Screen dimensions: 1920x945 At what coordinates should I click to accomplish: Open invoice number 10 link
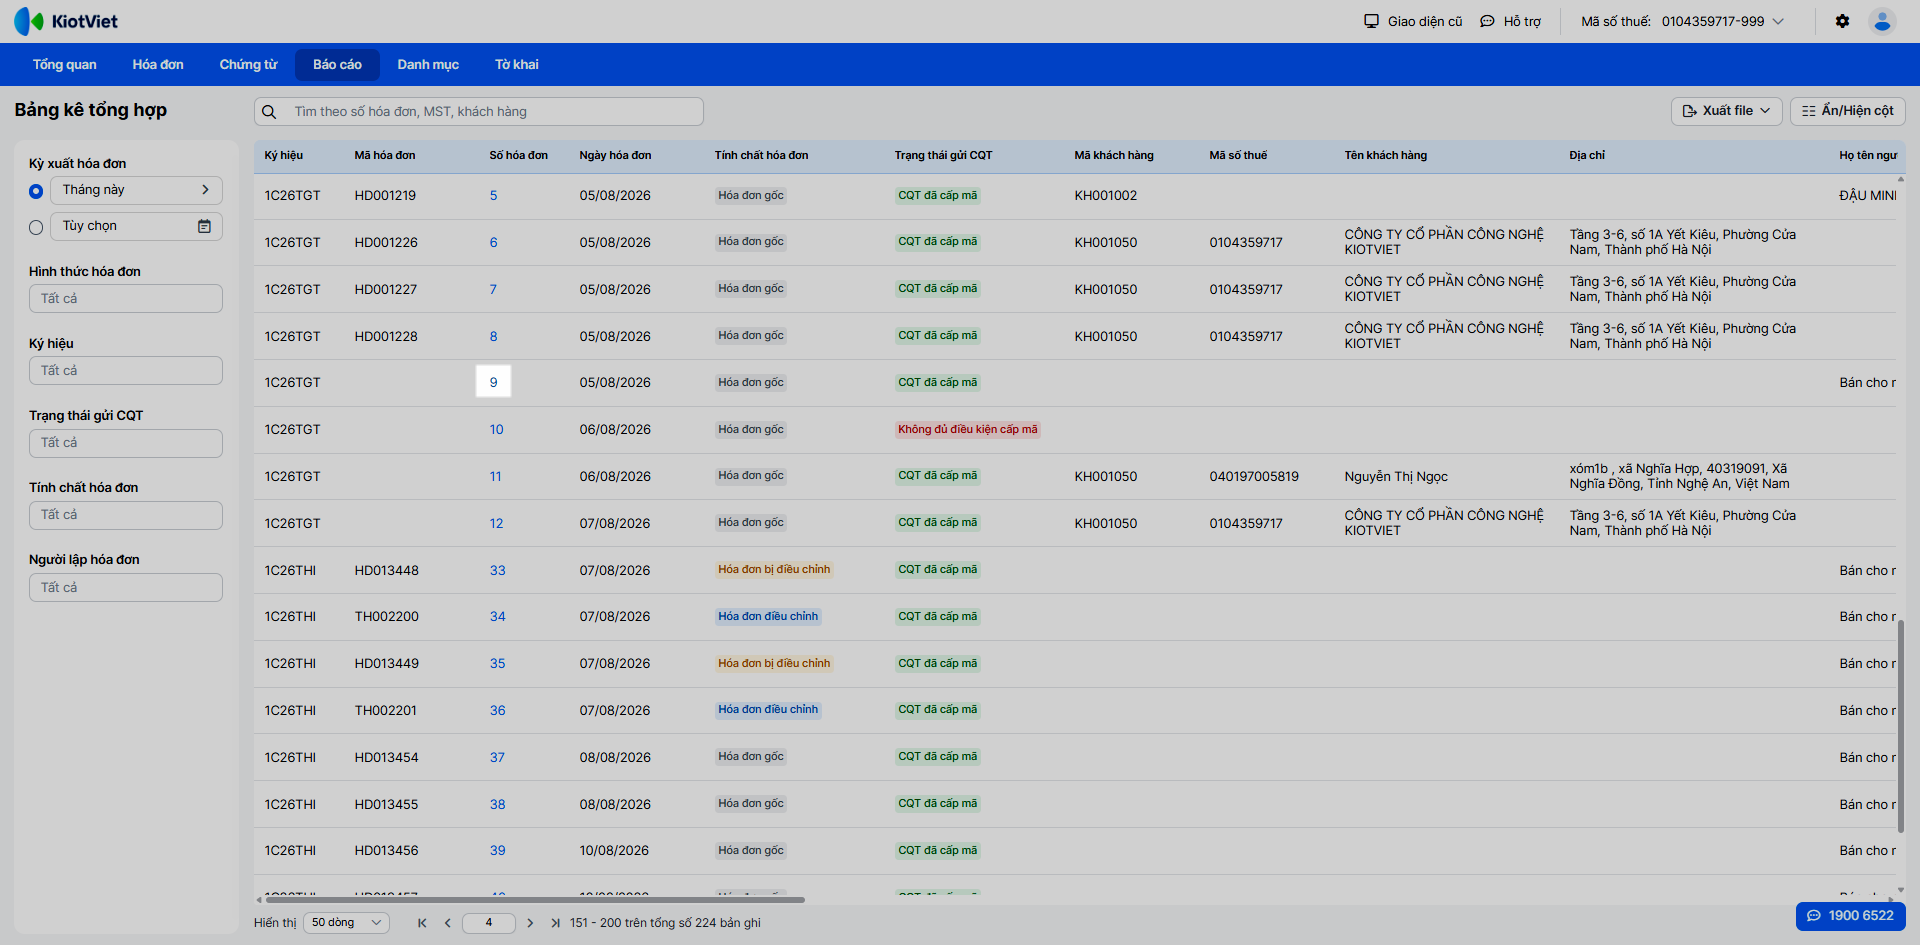pos(496,430)
